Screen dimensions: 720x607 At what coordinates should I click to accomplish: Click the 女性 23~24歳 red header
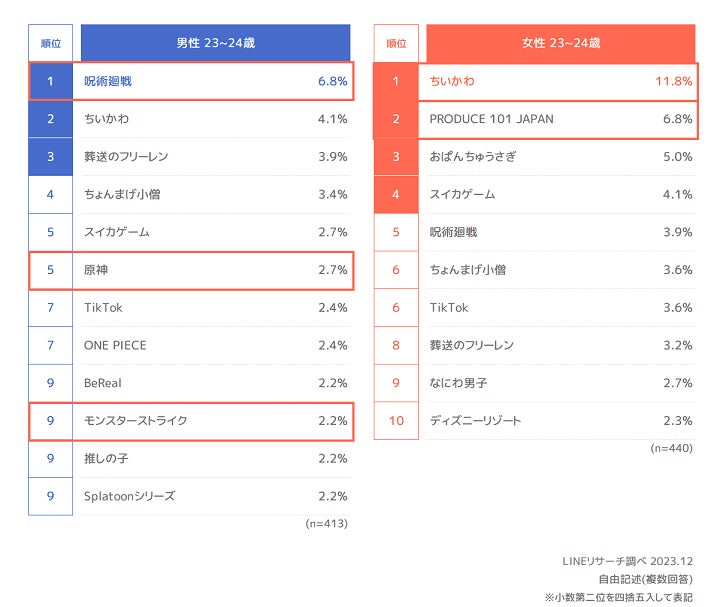pos(560,43)
